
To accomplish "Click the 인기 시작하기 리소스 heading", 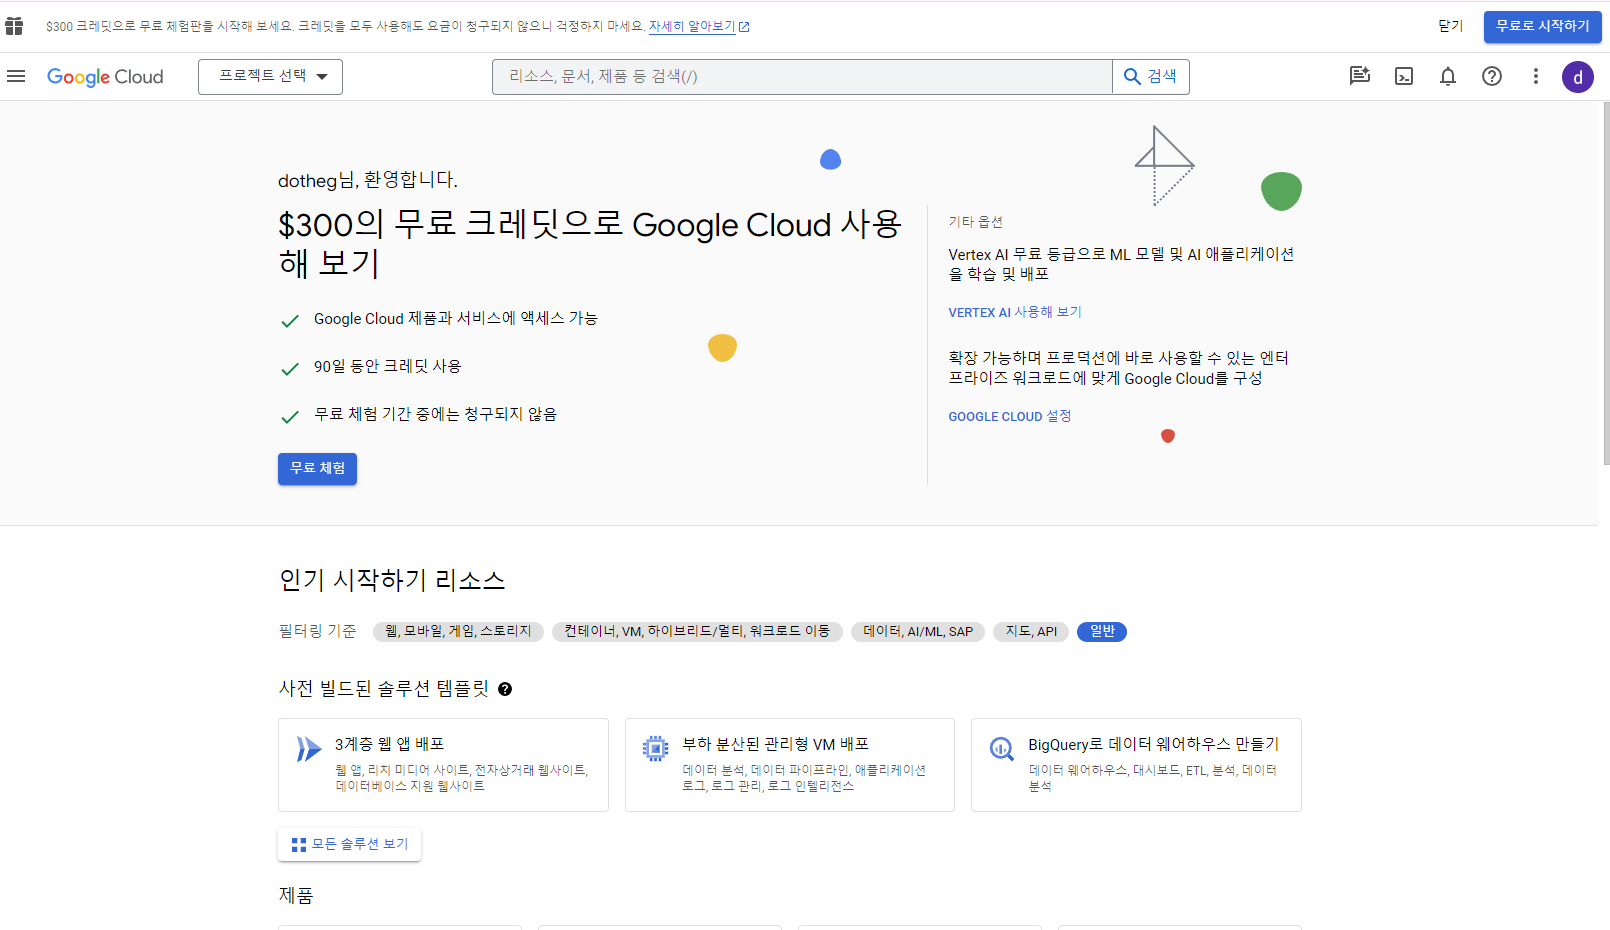I will click(392, 581).
